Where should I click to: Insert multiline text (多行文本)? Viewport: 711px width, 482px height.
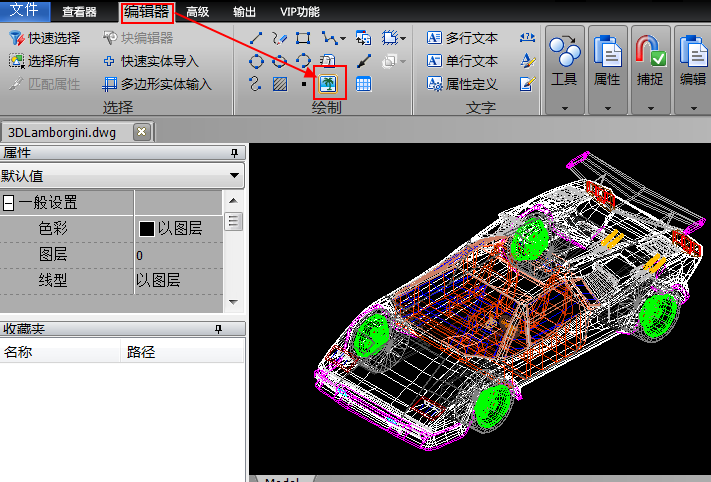[462, 38]
